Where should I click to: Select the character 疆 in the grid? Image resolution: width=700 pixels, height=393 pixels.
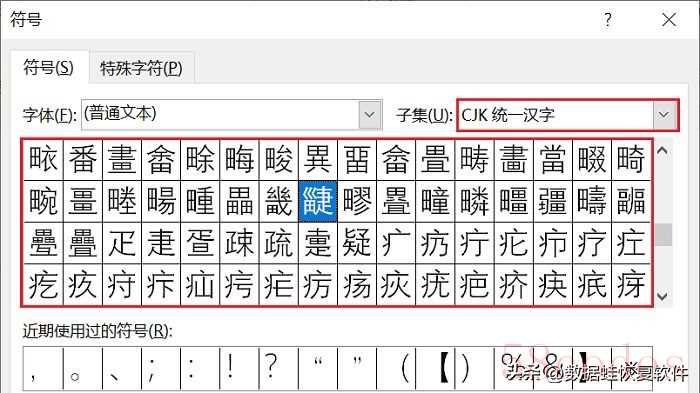(x=552, y=201)
